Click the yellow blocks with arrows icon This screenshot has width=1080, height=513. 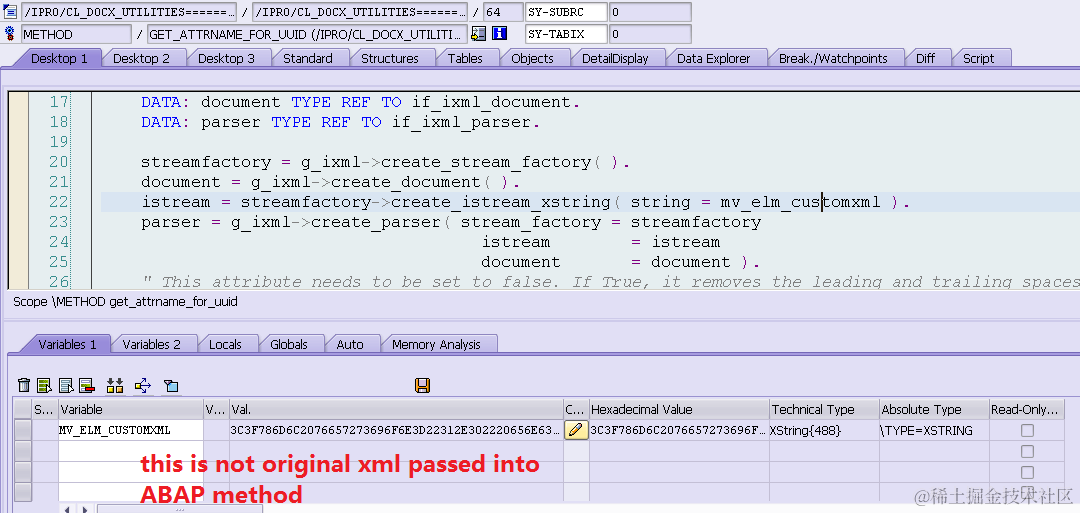115,386
